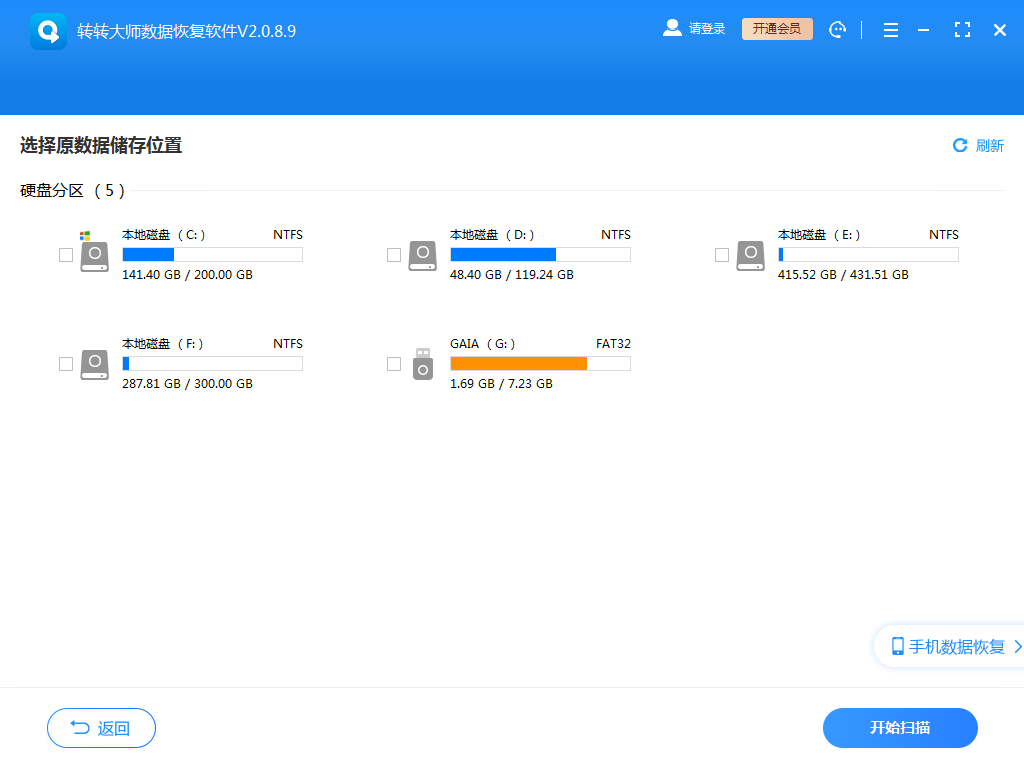
Task: Click the user login person icon
Action: 672,28
